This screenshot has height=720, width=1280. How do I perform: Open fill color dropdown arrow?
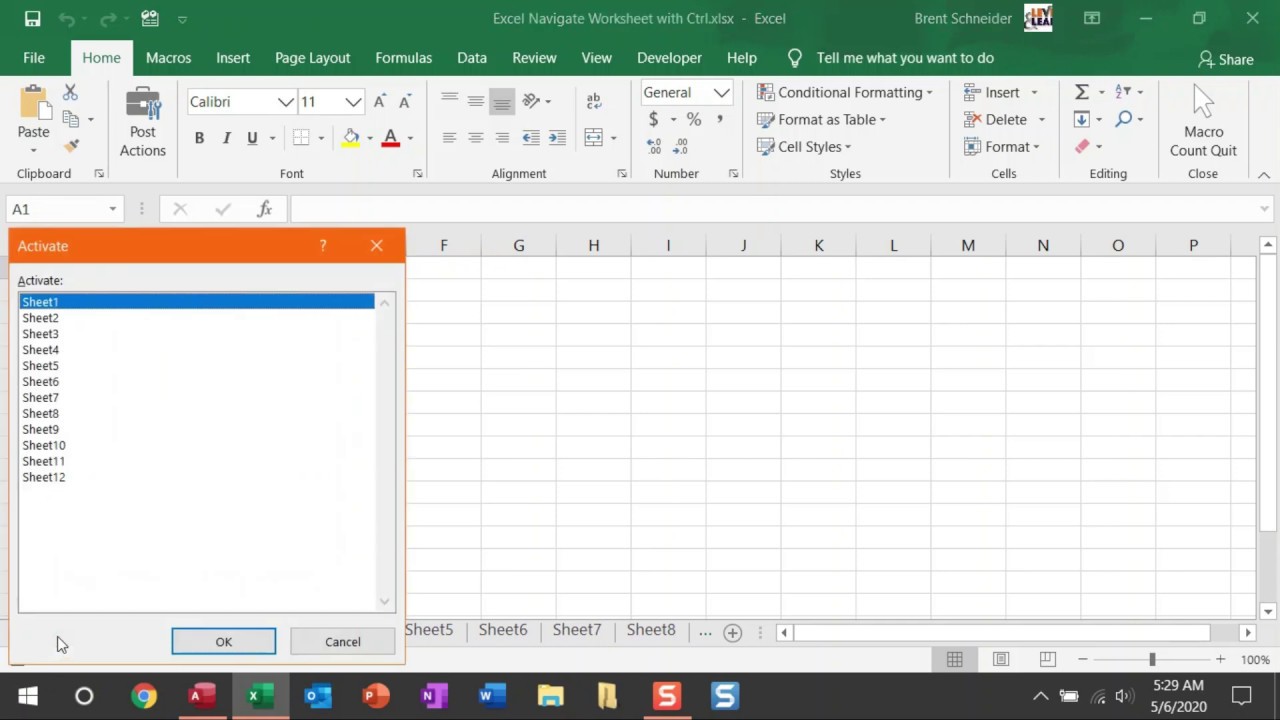pyautogui.click(x=369, y=138)
